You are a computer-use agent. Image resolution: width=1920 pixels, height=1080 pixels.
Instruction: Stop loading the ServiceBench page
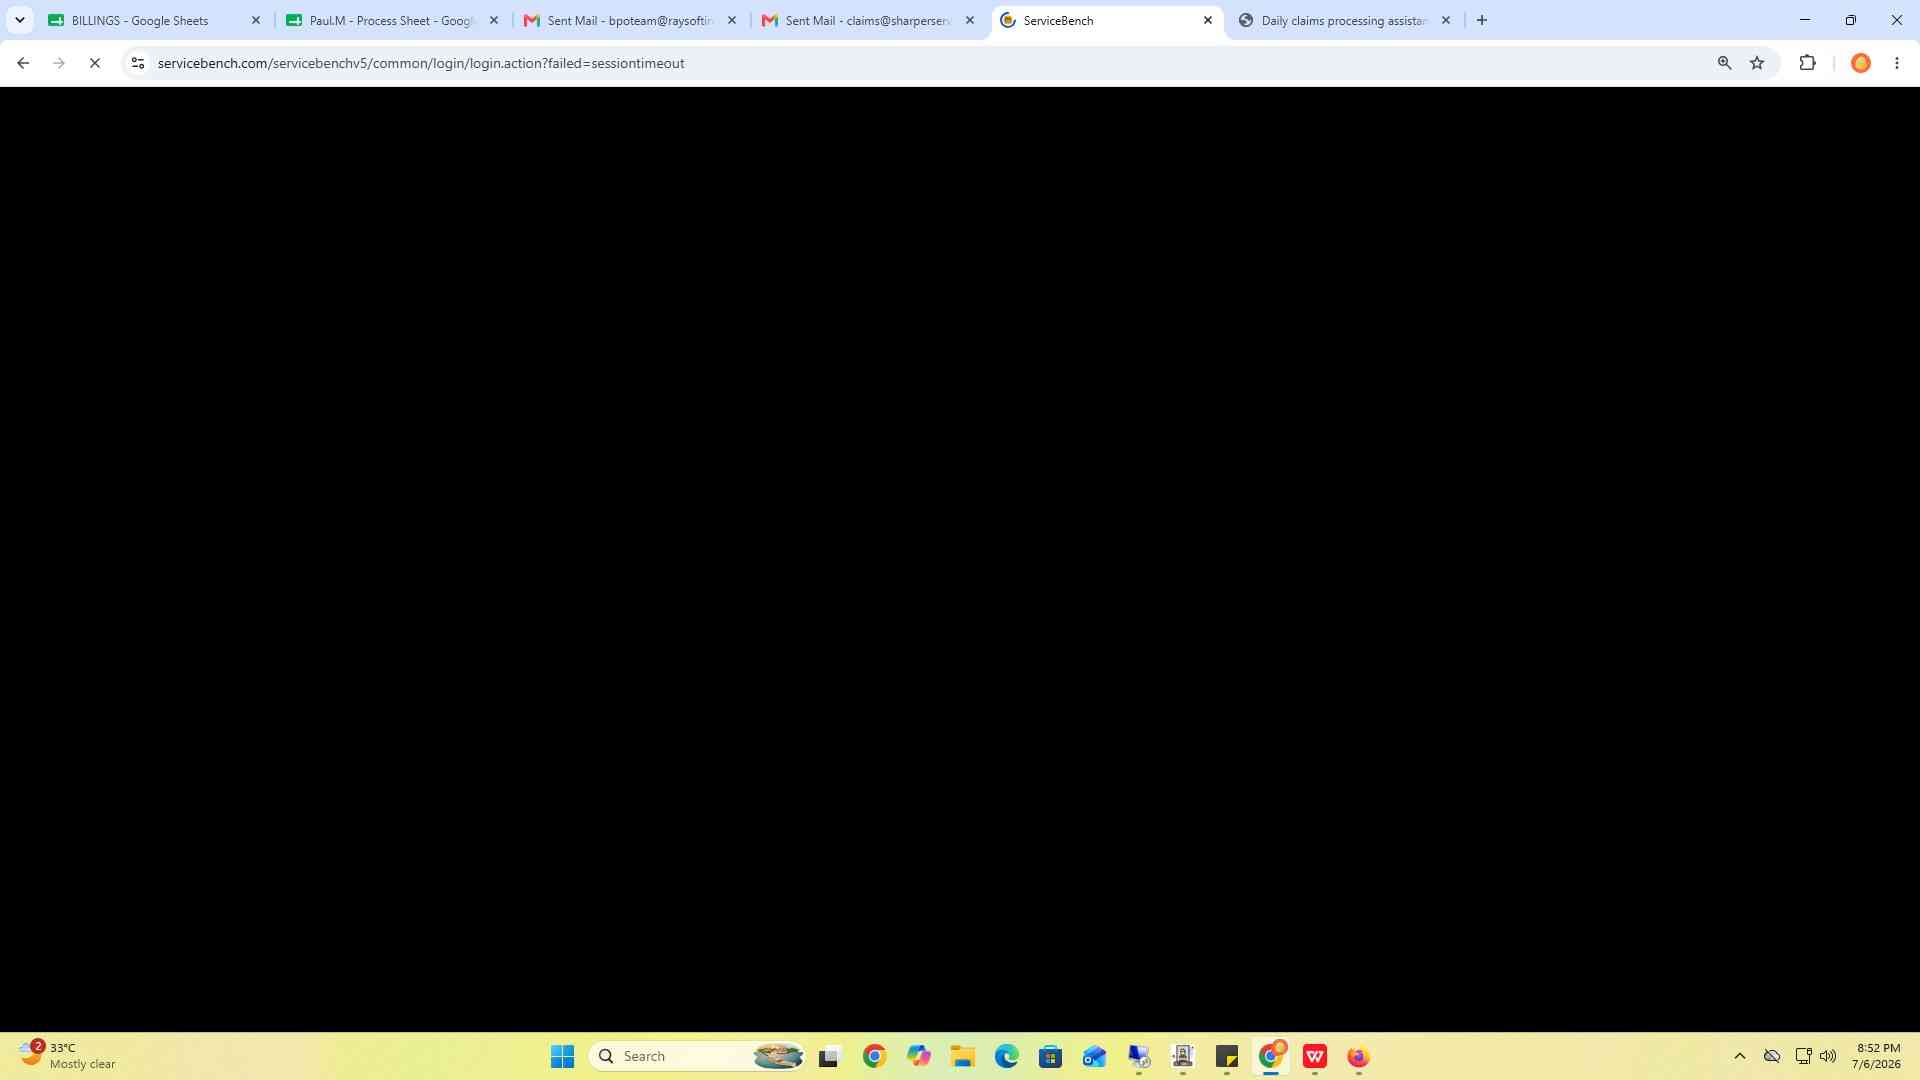point(95,63)
